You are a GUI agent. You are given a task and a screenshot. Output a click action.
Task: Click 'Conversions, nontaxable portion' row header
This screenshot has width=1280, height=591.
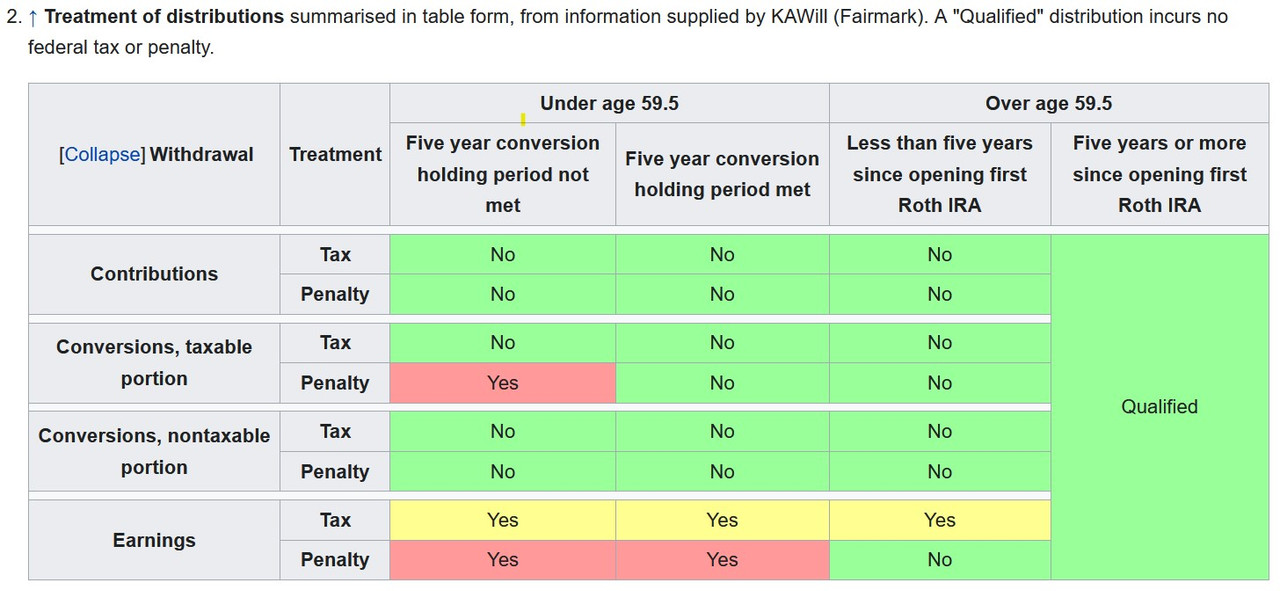pos(154,452)
